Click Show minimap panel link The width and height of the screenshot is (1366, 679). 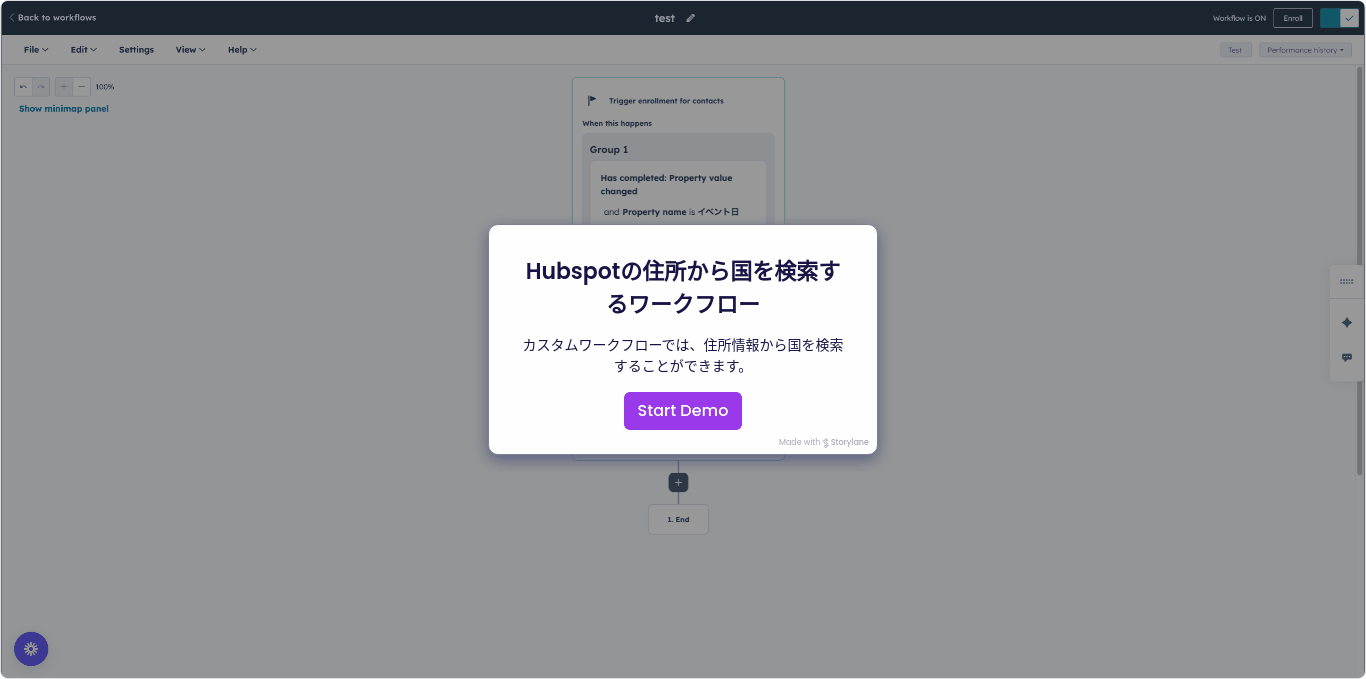[64, 109]
